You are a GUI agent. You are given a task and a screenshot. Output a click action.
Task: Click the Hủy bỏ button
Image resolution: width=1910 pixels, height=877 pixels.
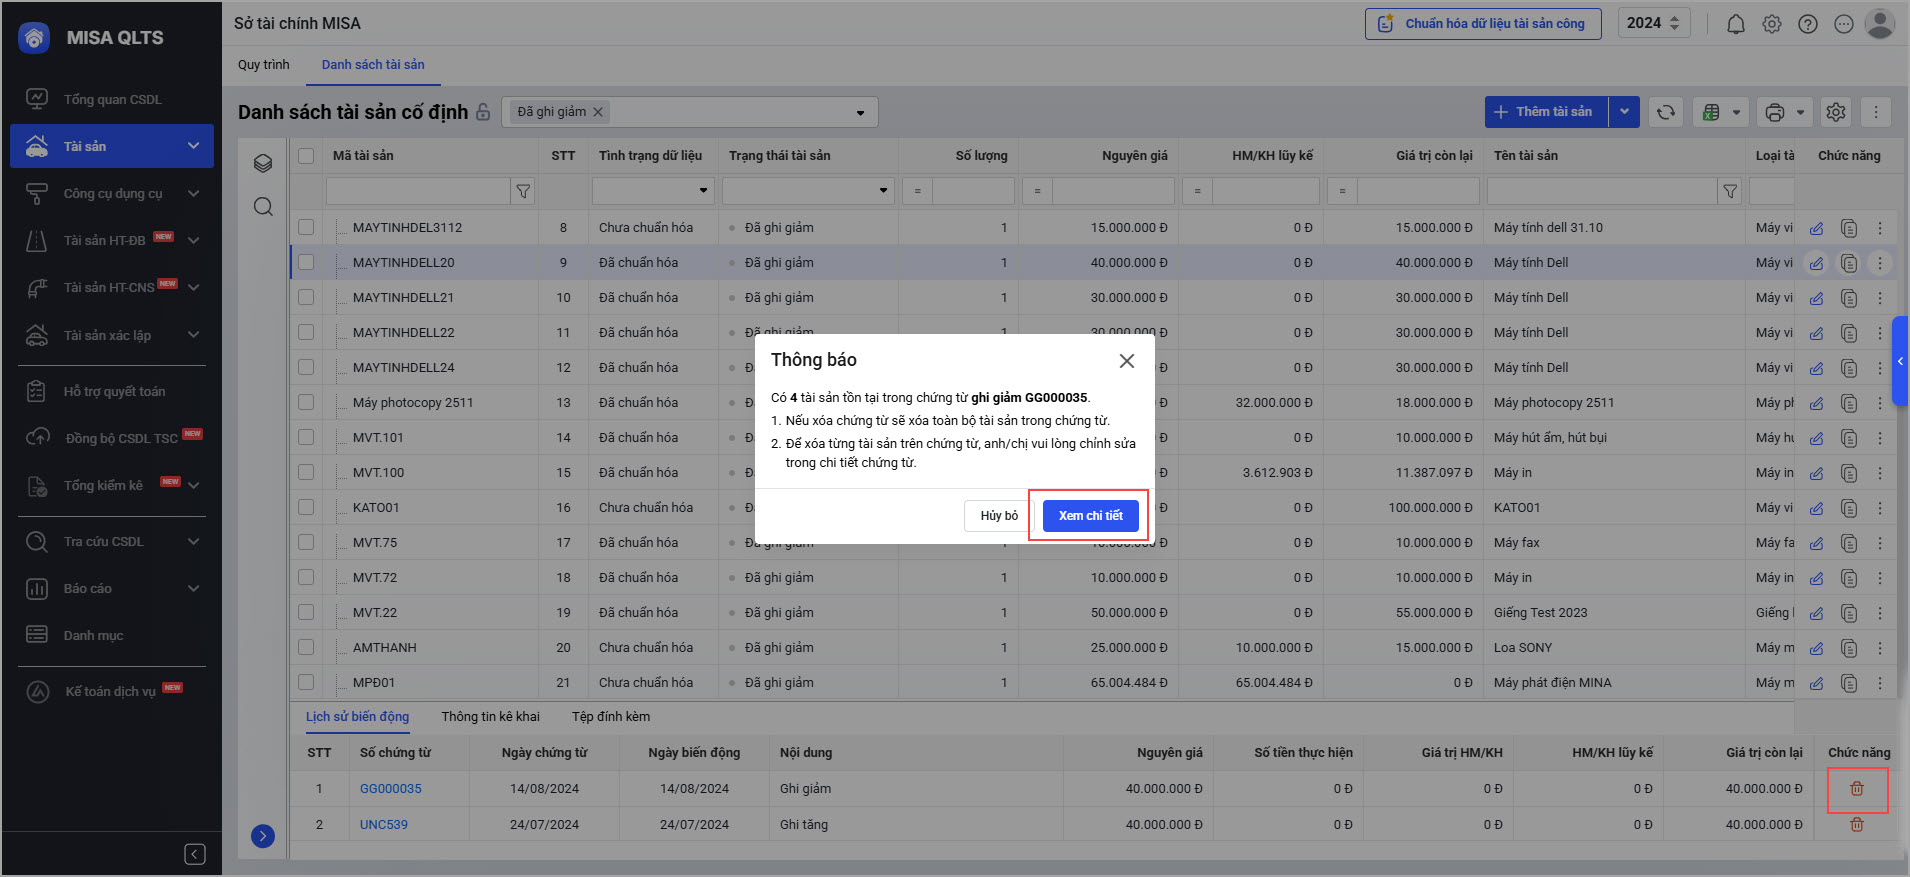[998, 516]
